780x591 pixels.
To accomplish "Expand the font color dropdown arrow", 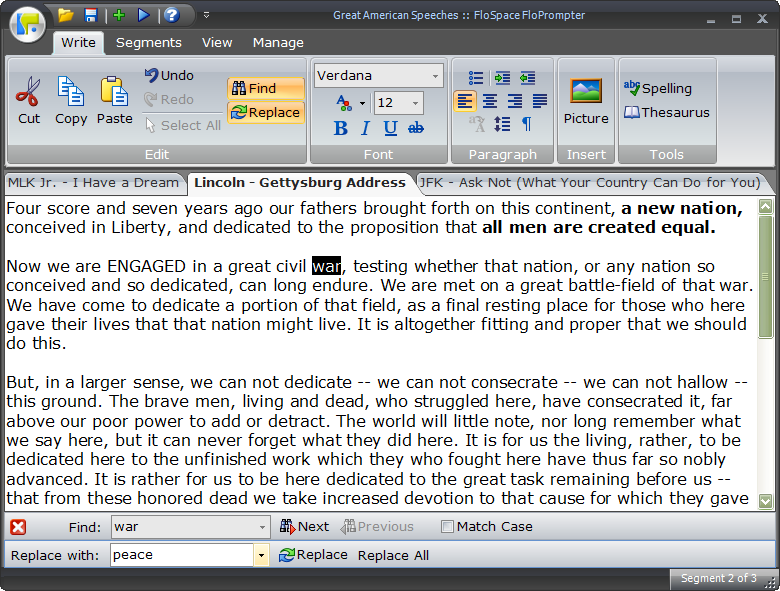I will tap(362, 103).
